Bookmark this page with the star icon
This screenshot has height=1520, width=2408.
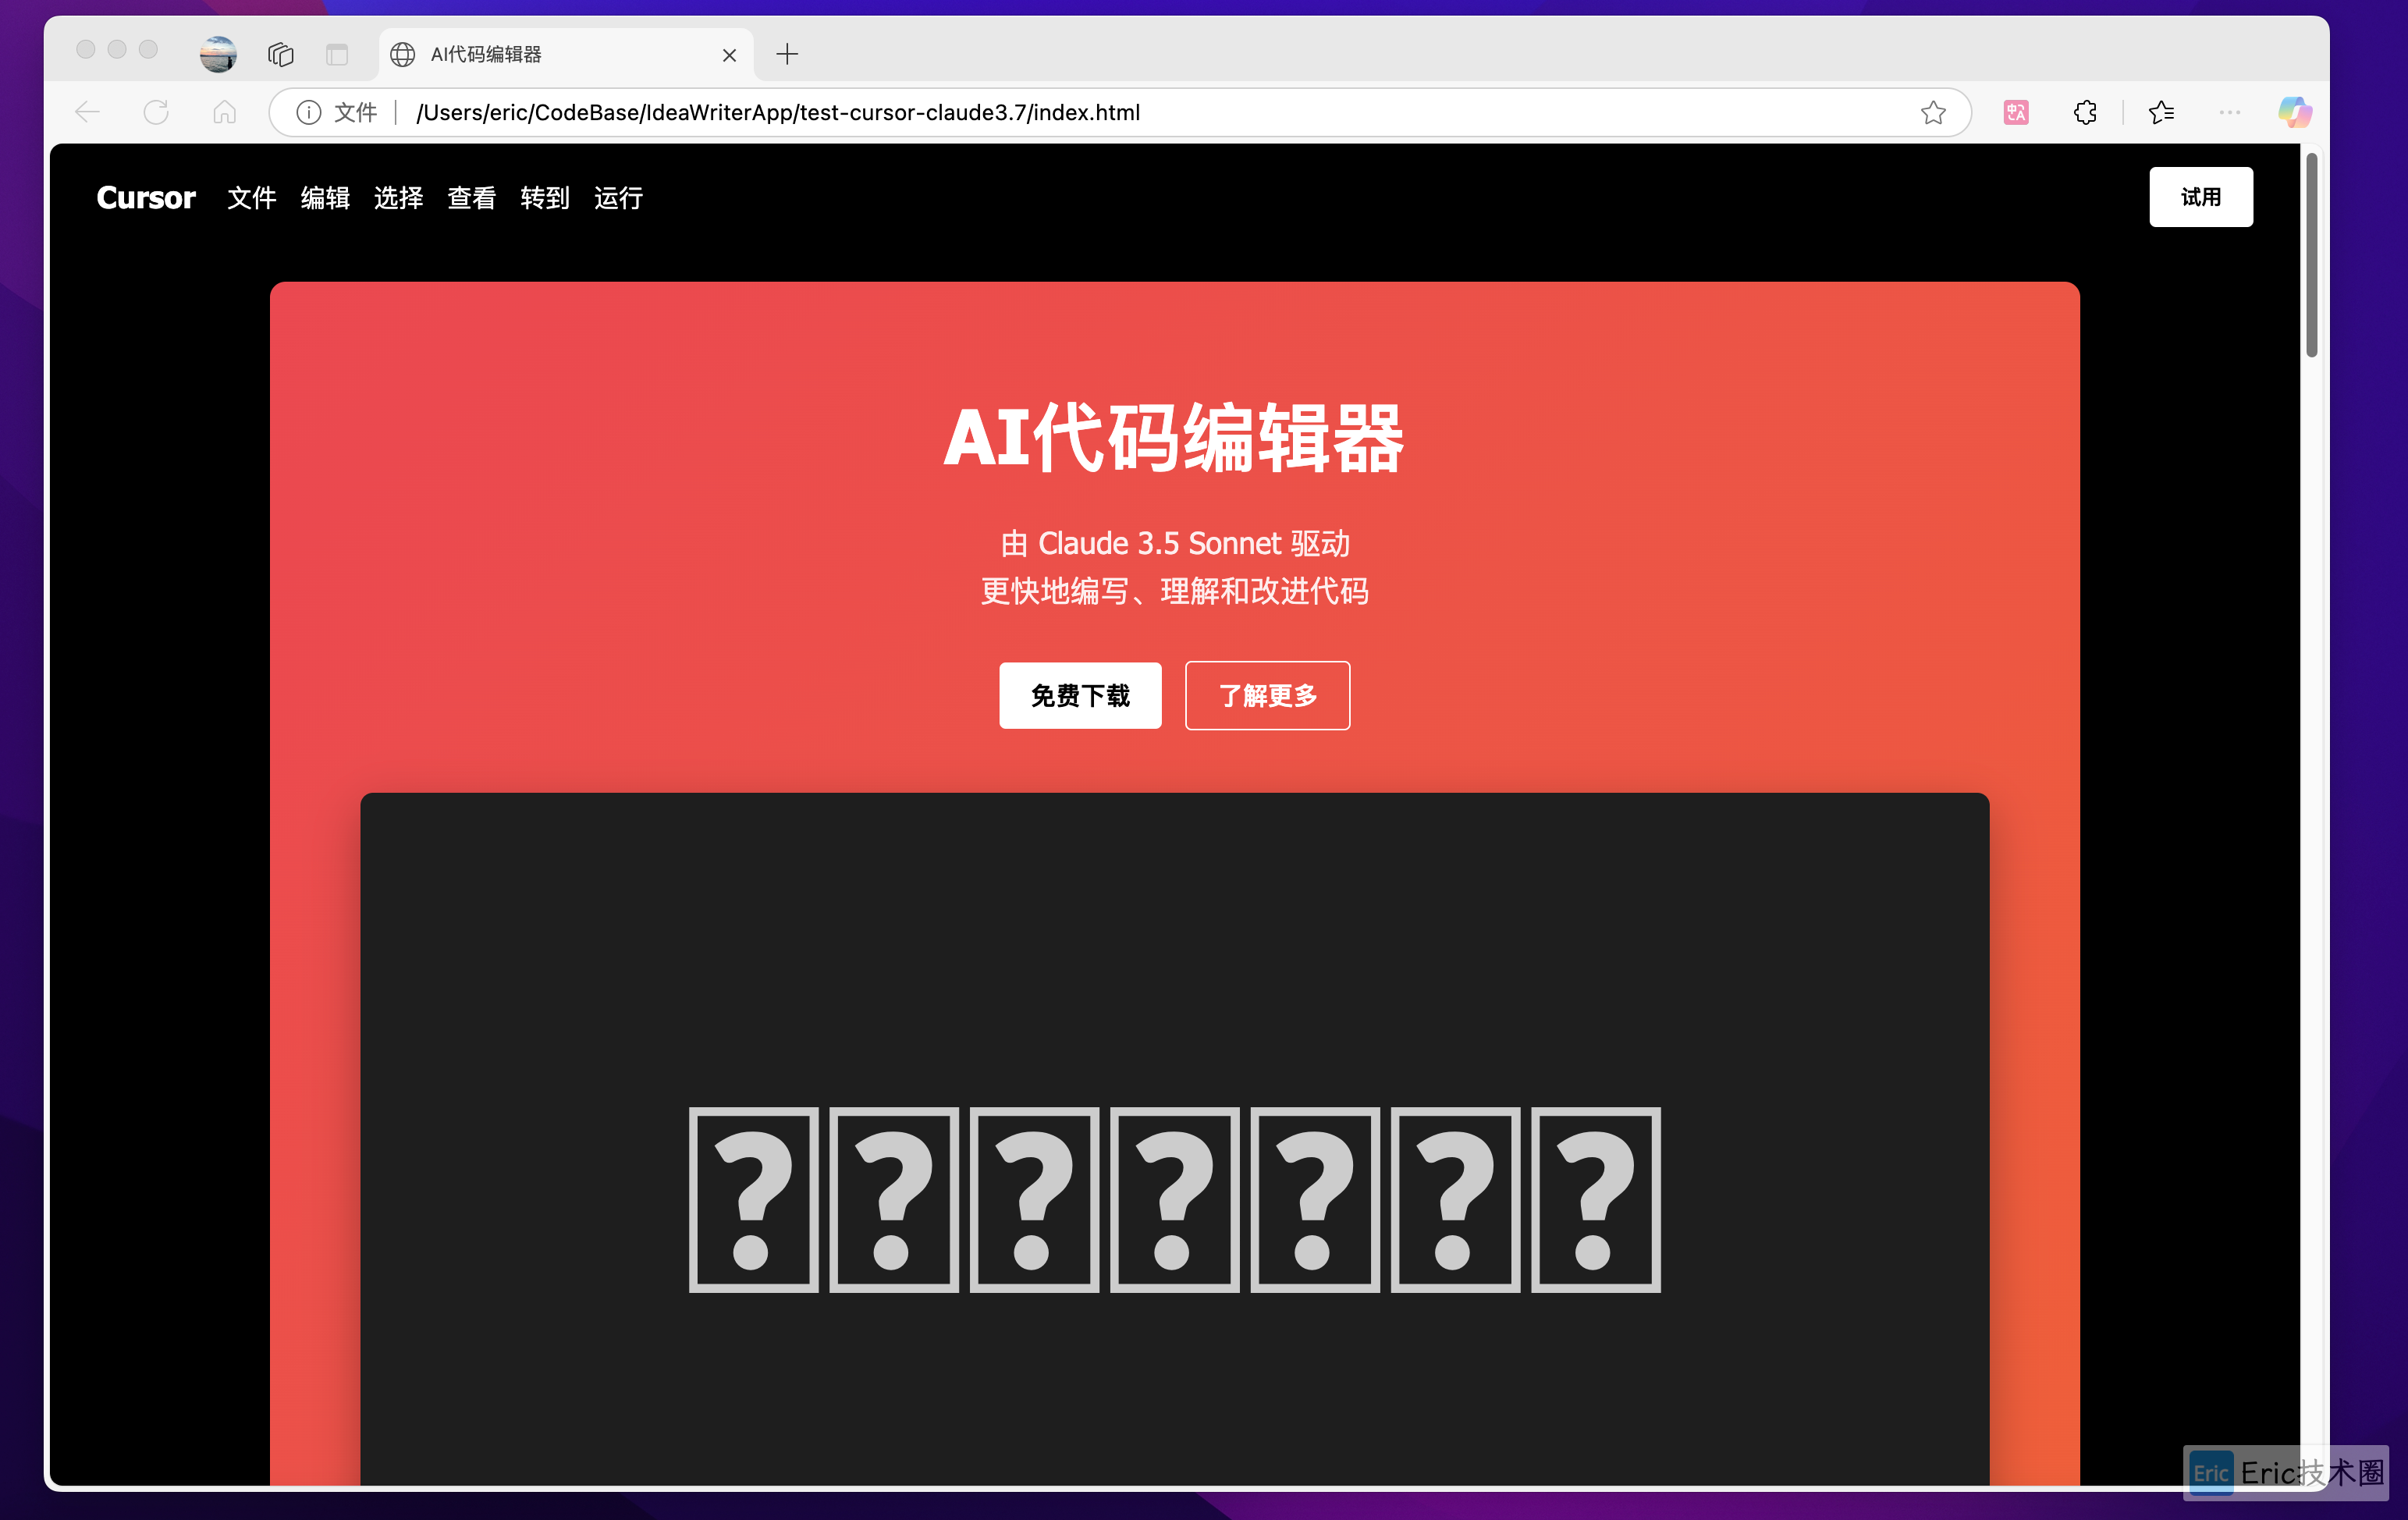(x=1933, y=112)
